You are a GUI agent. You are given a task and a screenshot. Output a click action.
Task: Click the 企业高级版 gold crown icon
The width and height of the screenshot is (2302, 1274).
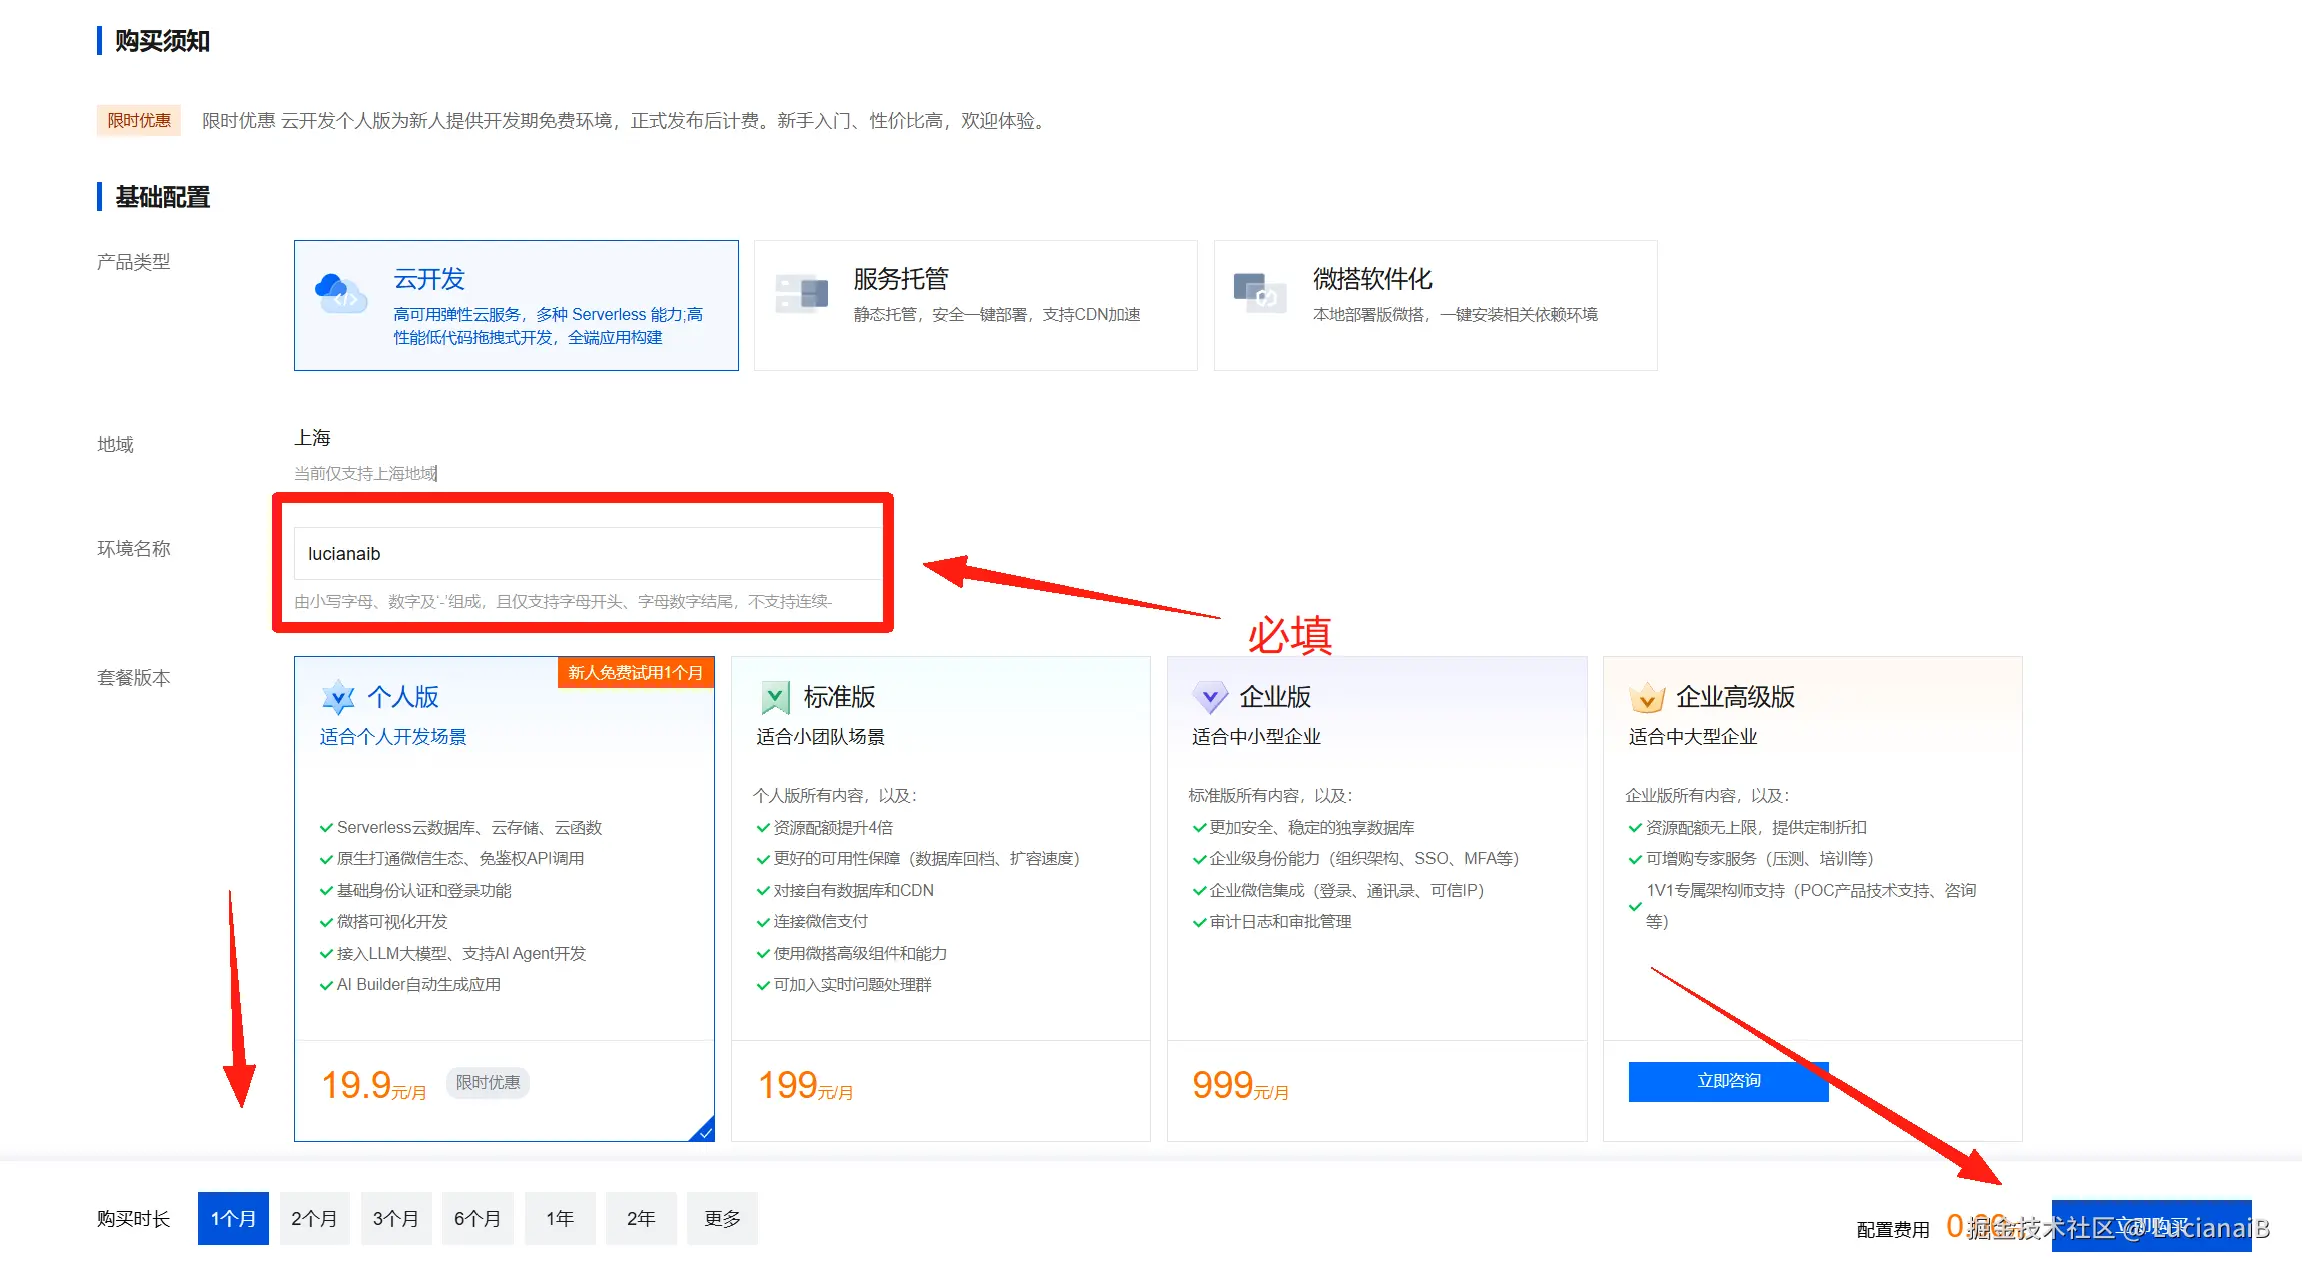pyautogui.click(x=1648, y=697)
